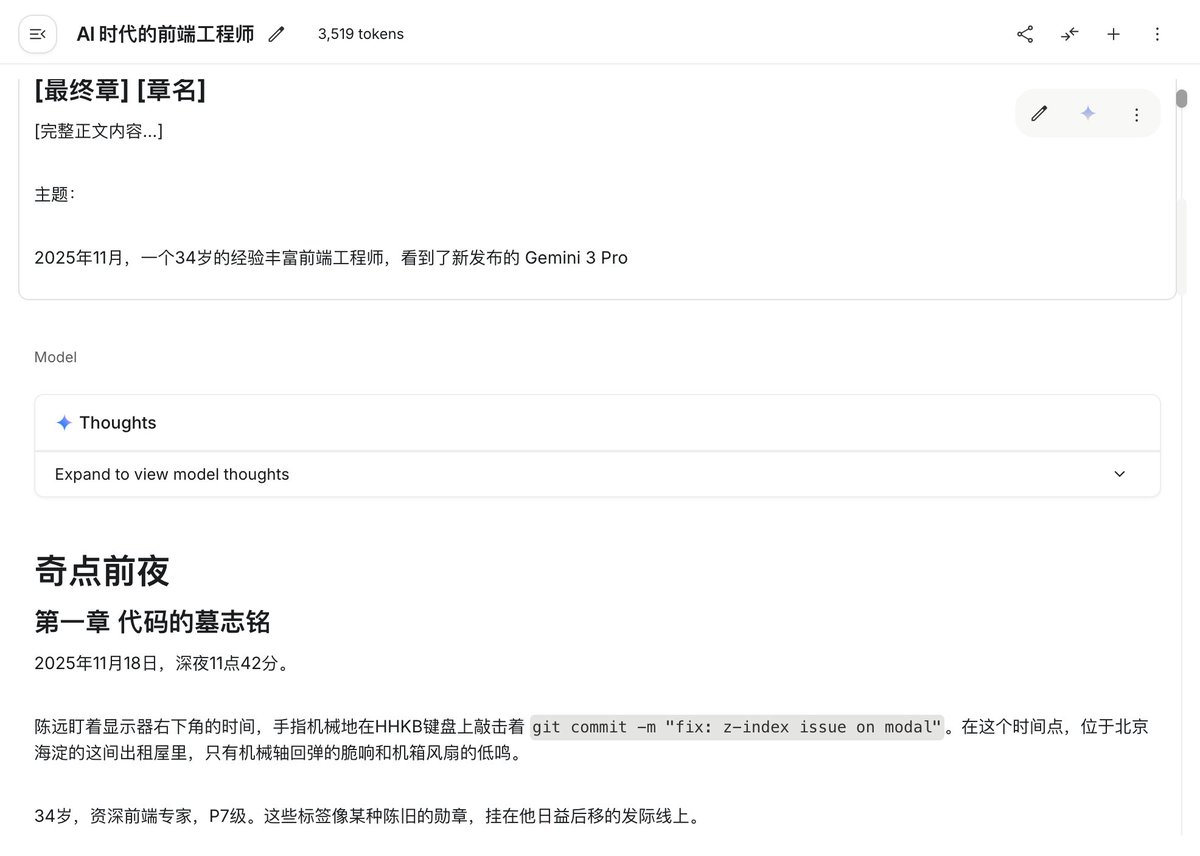Rerun the prompt with sparkle icon
Image resolution: width=1200 pixels, height=856 pixels.
pyautogui.click(x=1088, y=114)
